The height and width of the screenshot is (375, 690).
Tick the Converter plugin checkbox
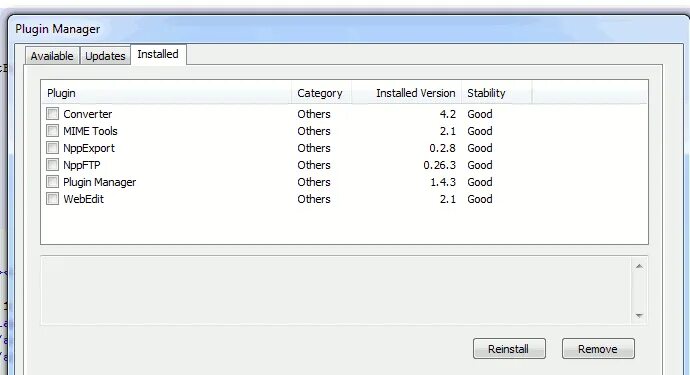pos(52,114)
